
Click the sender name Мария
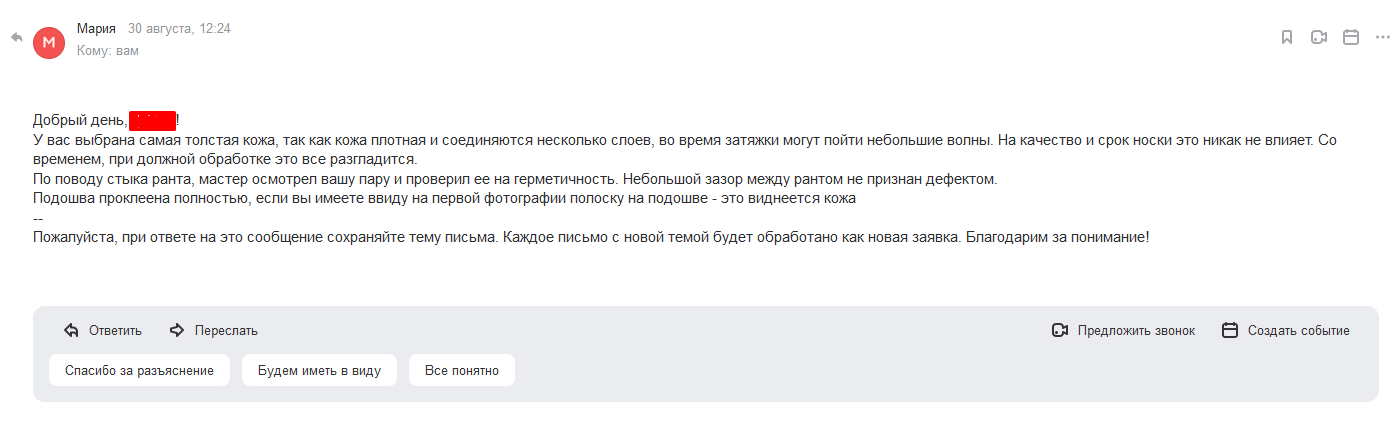(x=96, y=29)
